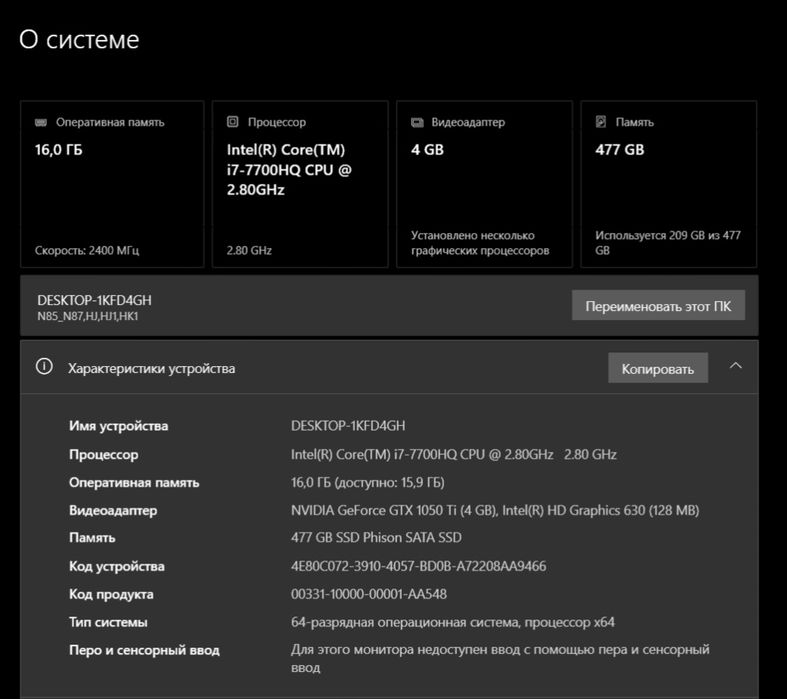Click the Видеоадаптер card title

(468, 122)
